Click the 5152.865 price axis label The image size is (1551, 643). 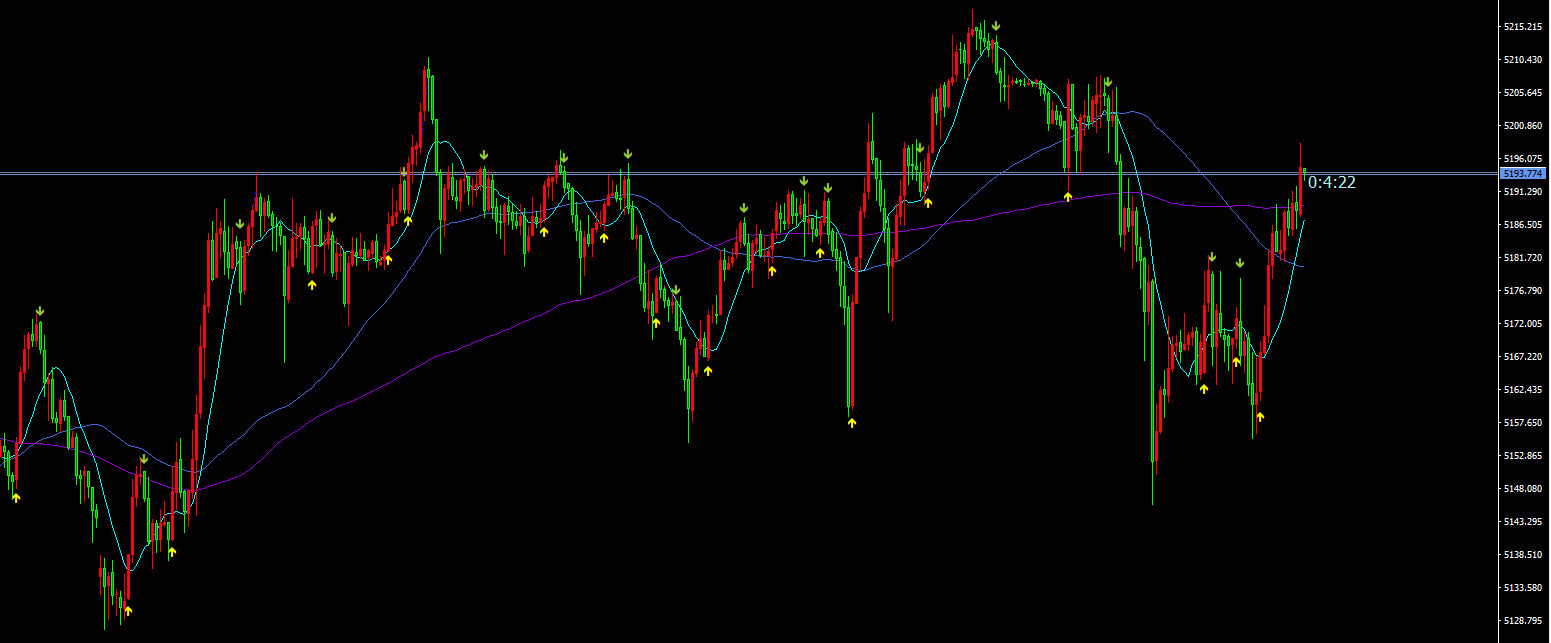[x=1522, y=456]
